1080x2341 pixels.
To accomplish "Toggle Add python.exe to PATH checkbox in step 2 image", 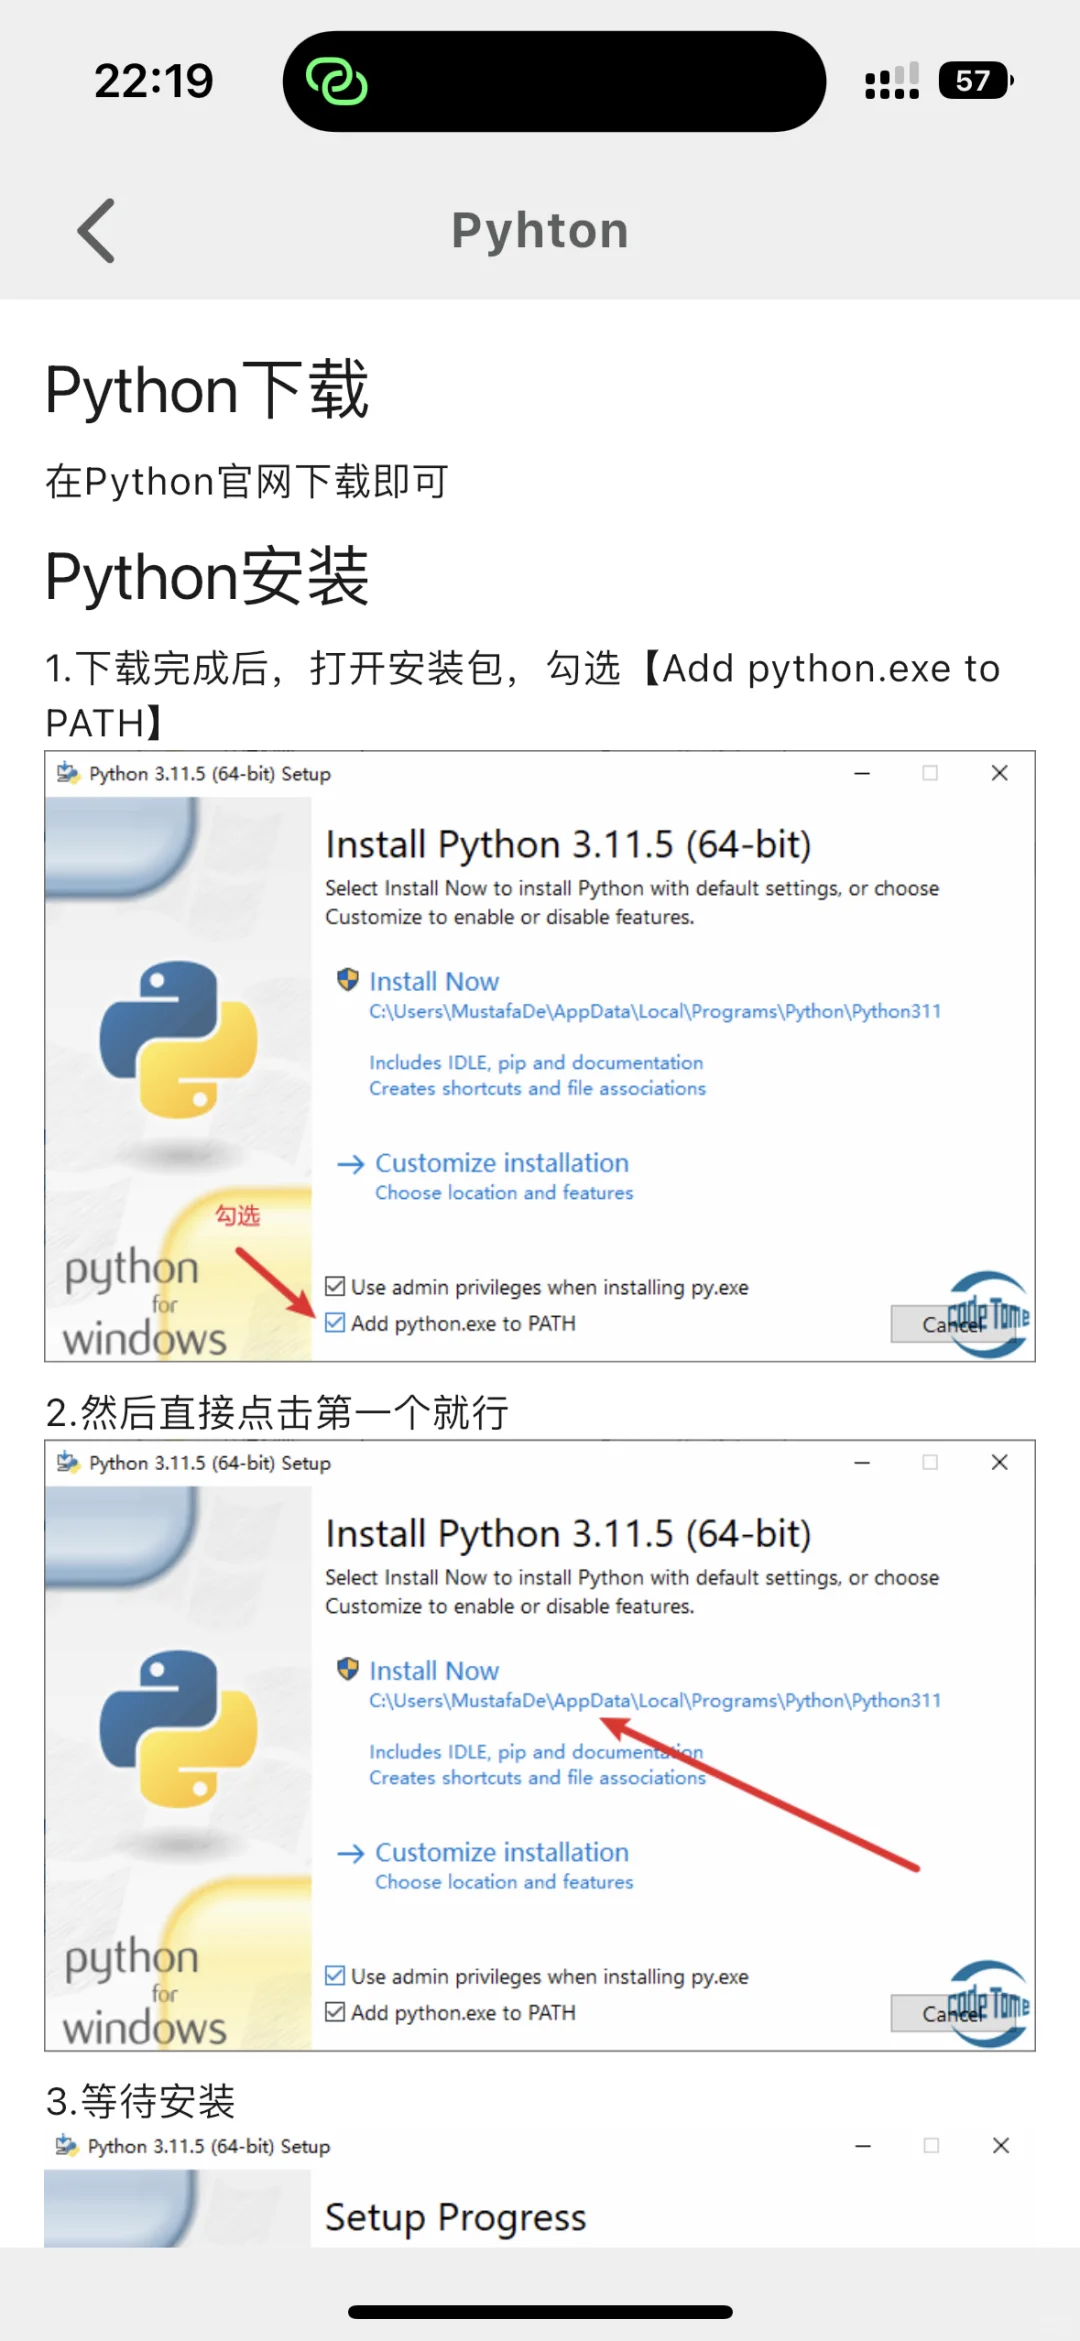I will click(x=335, y=2012).
